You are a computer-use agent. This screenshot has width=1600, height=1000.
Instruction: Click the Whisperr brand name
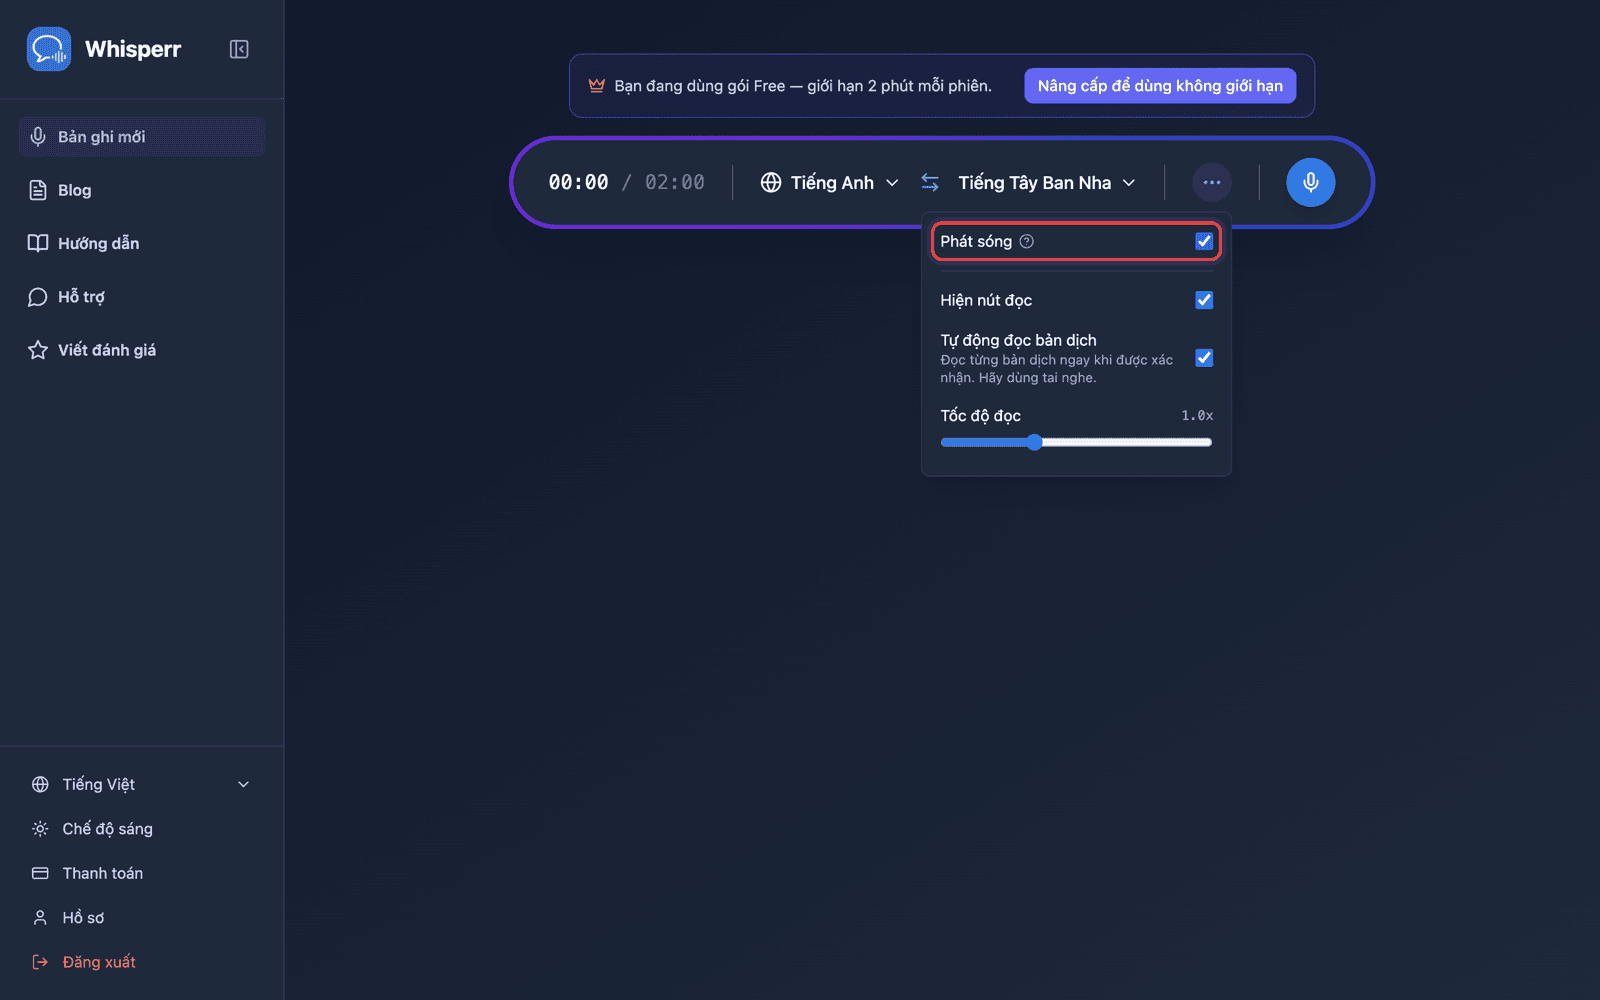[133, 49]
